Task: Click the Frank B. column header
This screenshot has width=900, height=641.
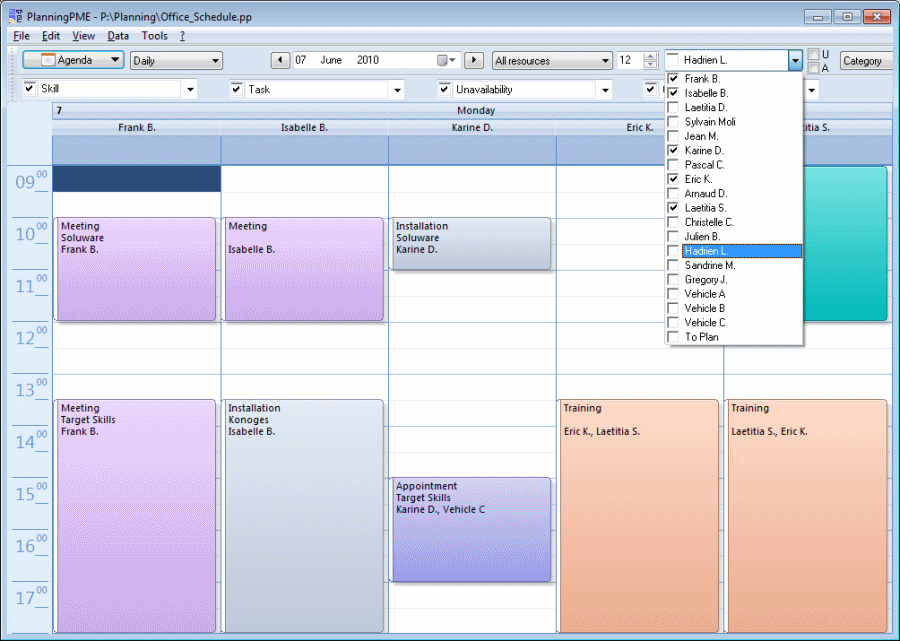Action: click(137, 127)
